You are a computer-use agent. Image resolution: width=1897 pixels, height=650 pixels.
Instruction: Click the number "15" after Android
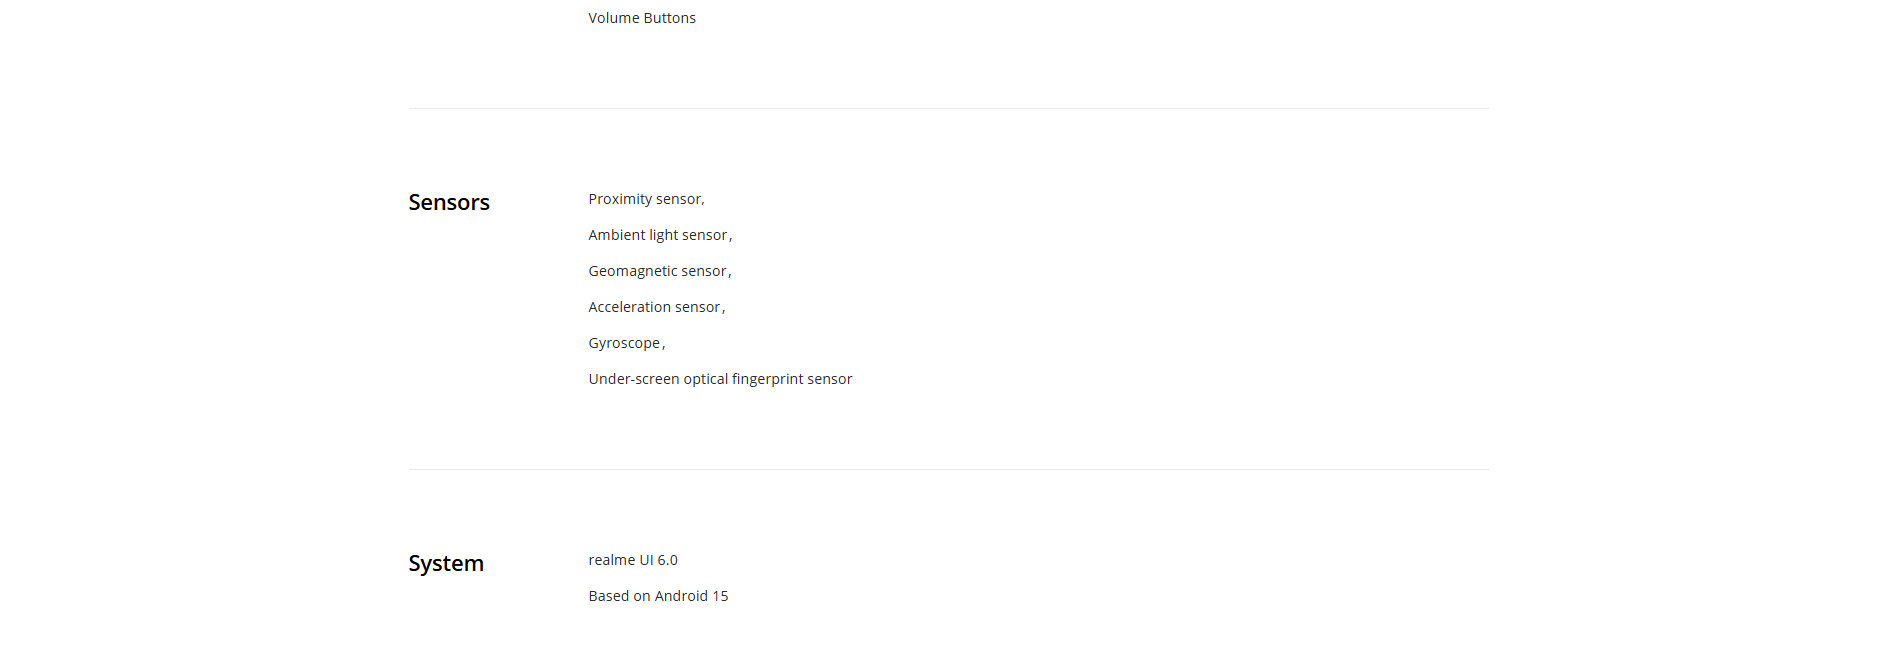pyautogui.click(x=720, y=596)
